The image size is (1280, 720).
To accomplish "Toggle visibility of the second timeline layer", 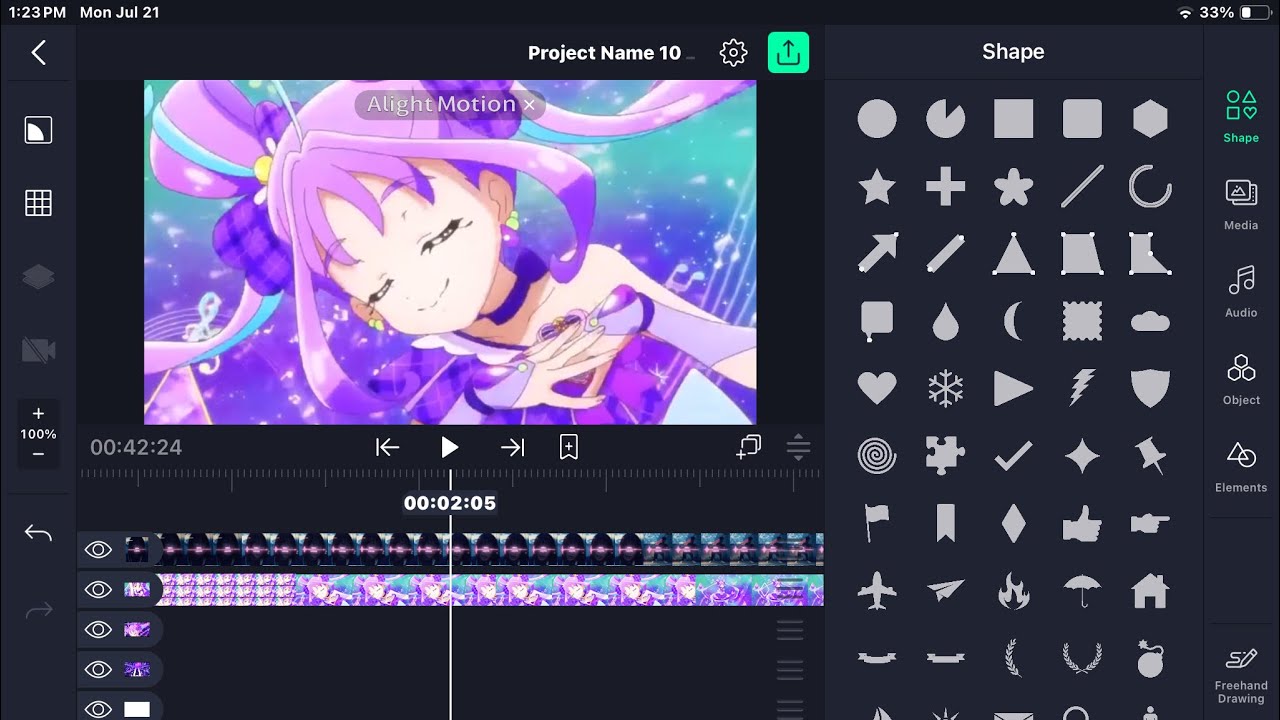I will click(98, 590).
